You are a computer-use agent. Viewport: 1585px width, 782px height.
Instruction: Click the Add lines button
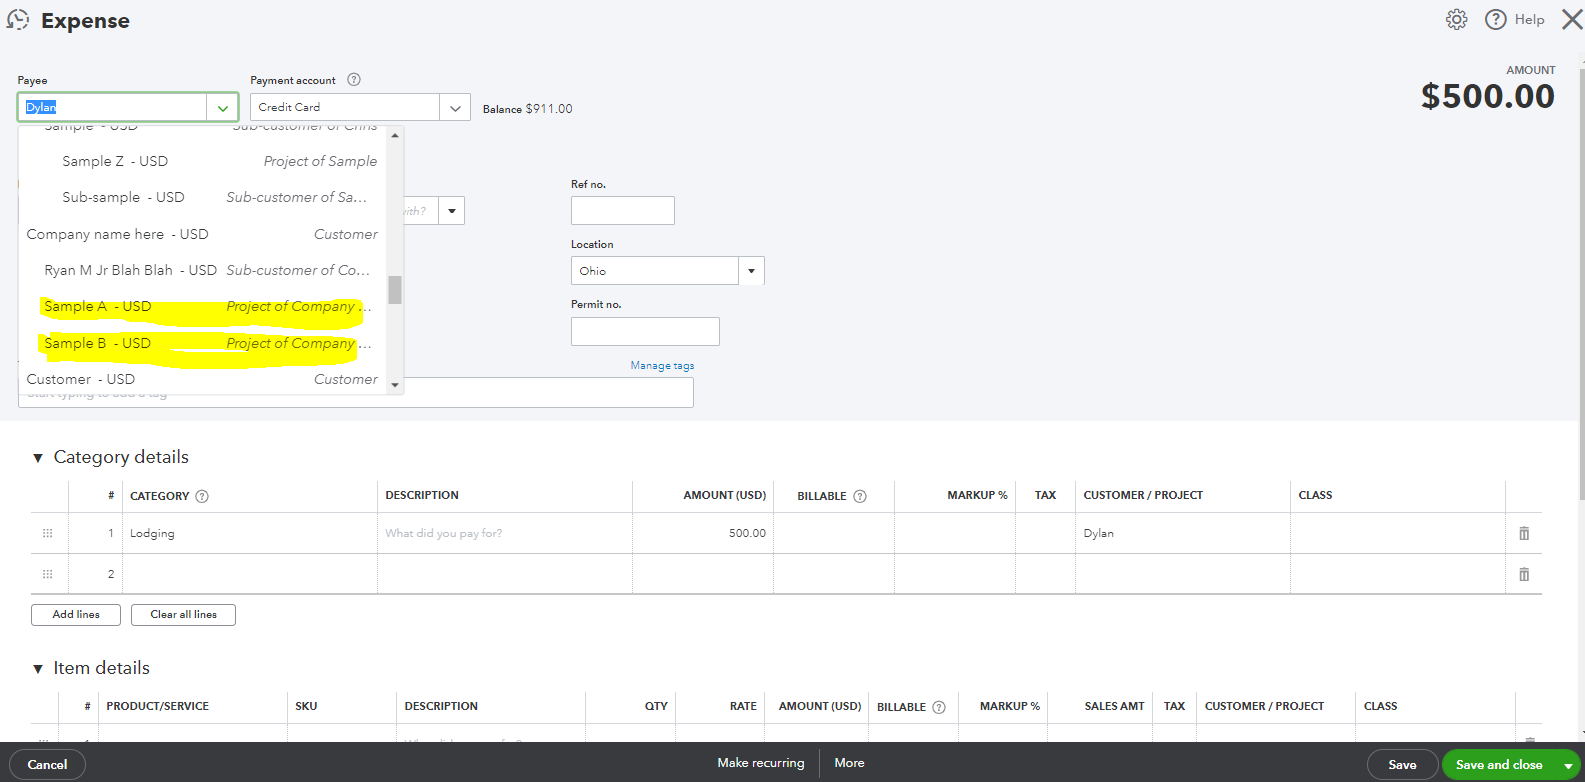(76, 615)
